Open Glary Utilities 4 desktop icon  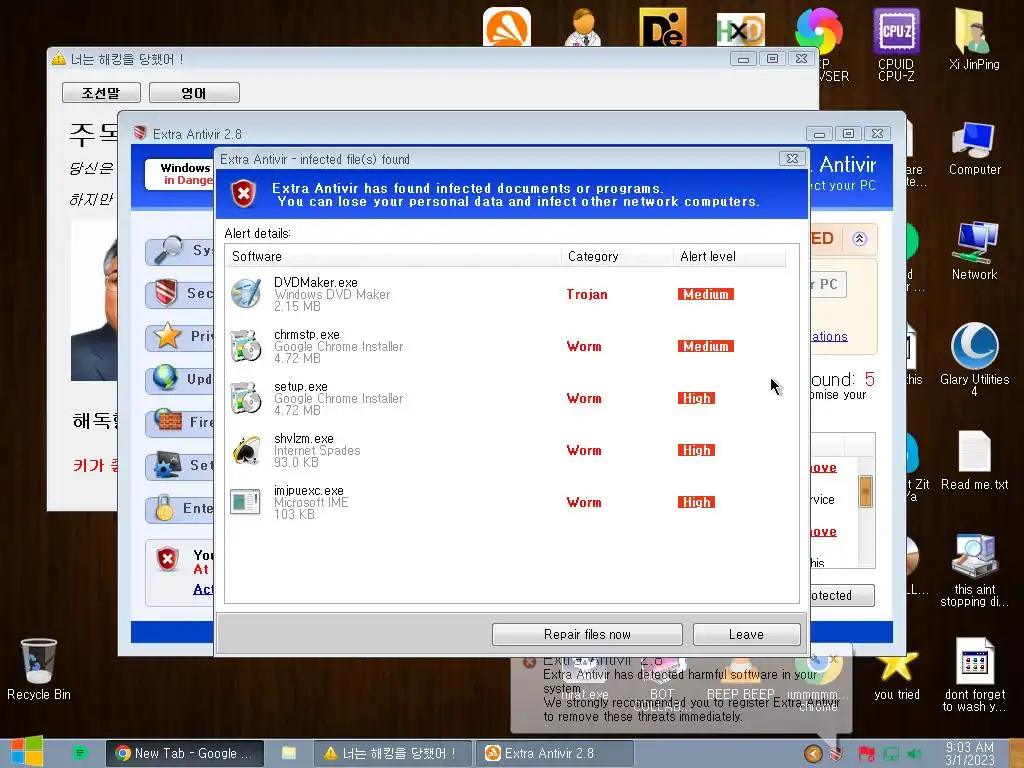pyautogui.click(x=974, y=359)
